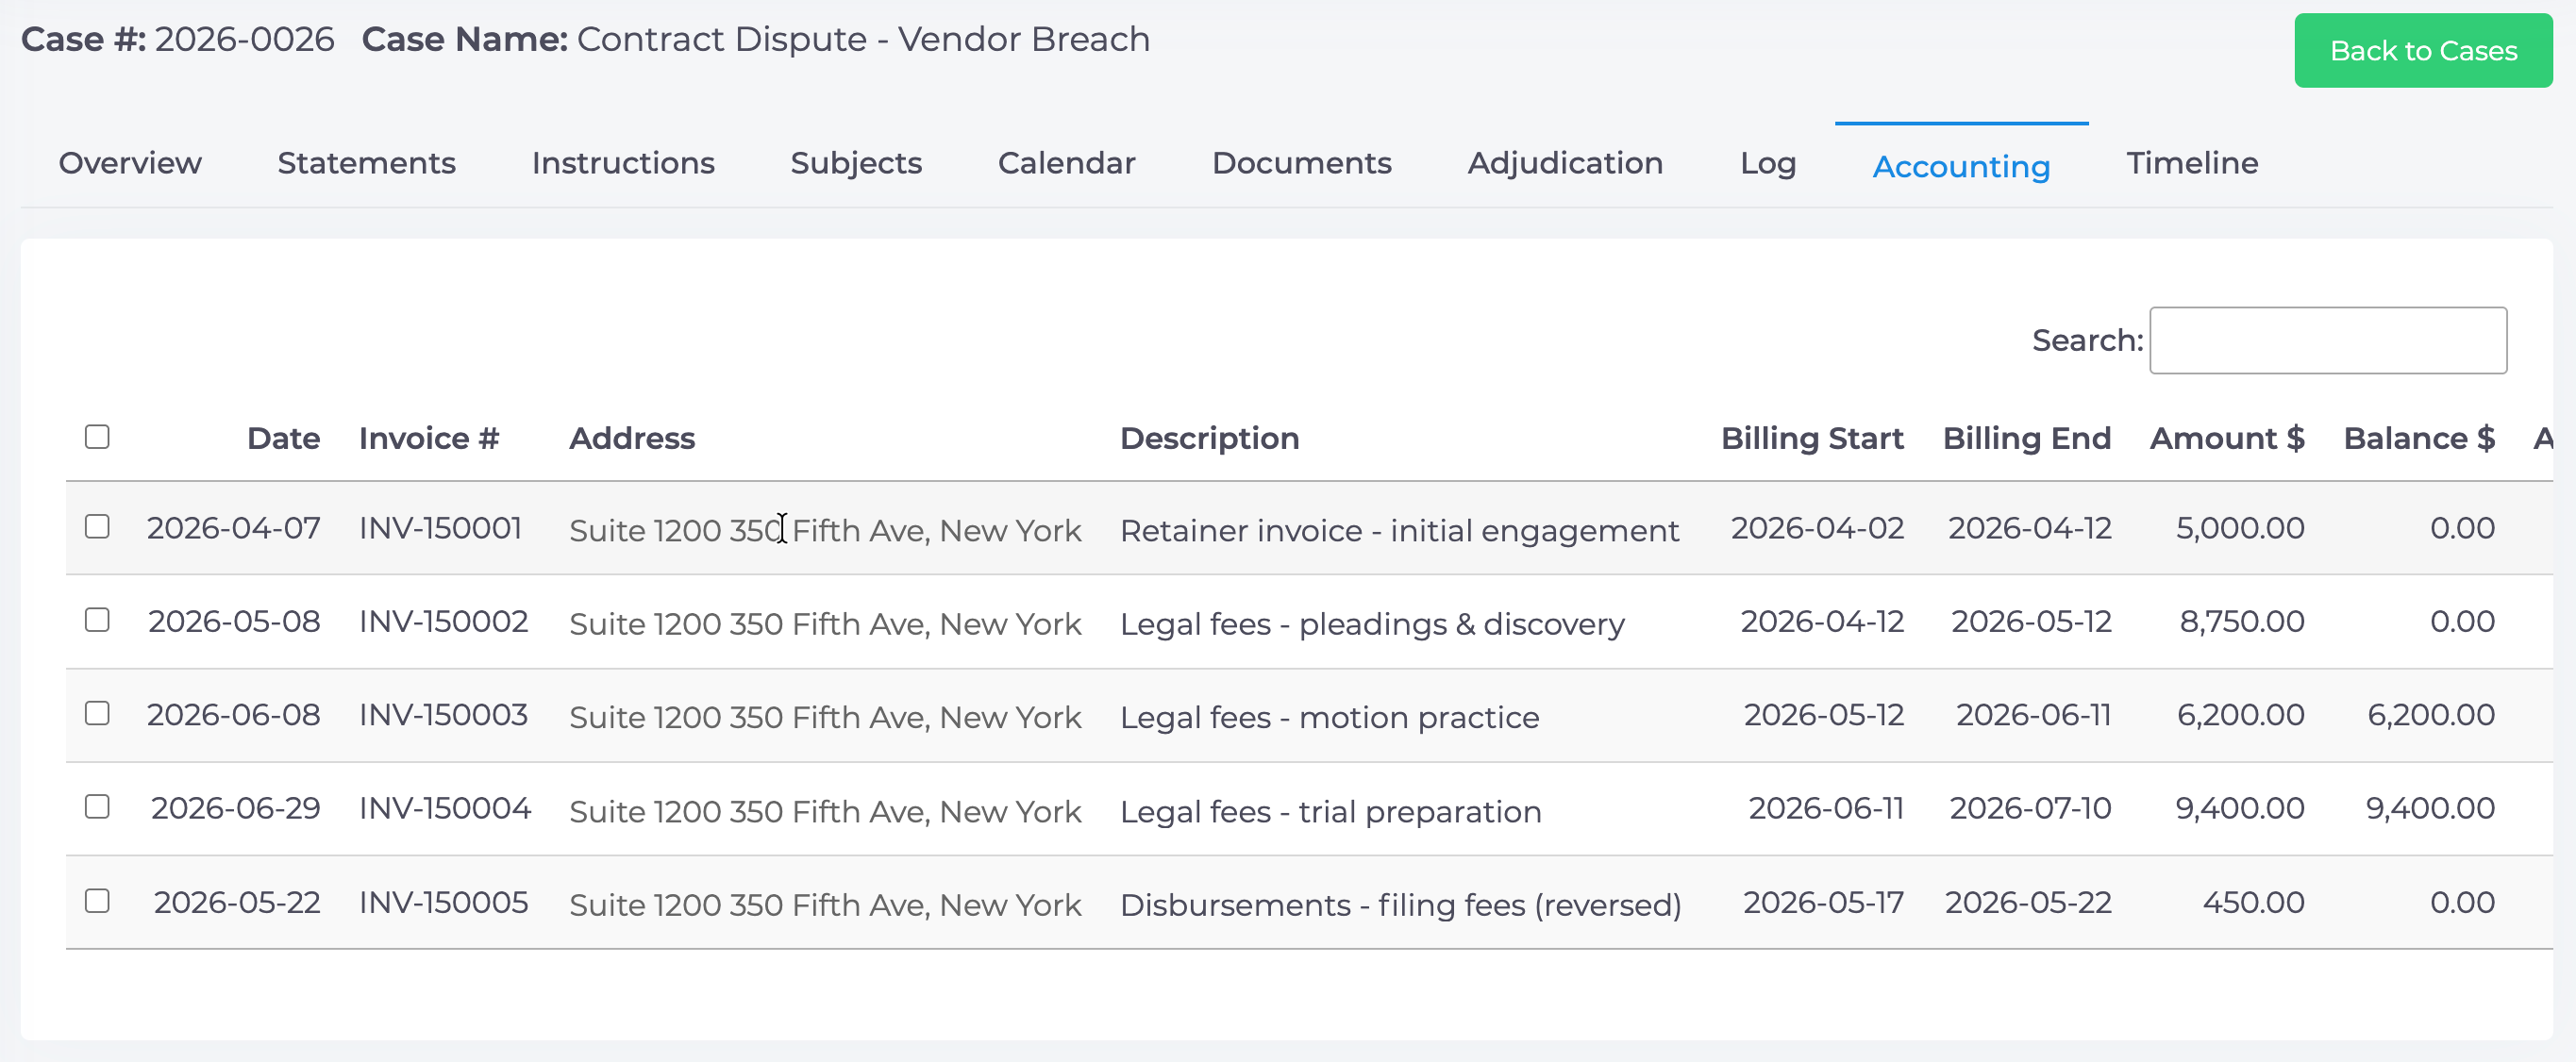This screenshot has height=1062, width=2576.
Task: Click amount 8,750.00 cell
Action: tap(2242, 621)
